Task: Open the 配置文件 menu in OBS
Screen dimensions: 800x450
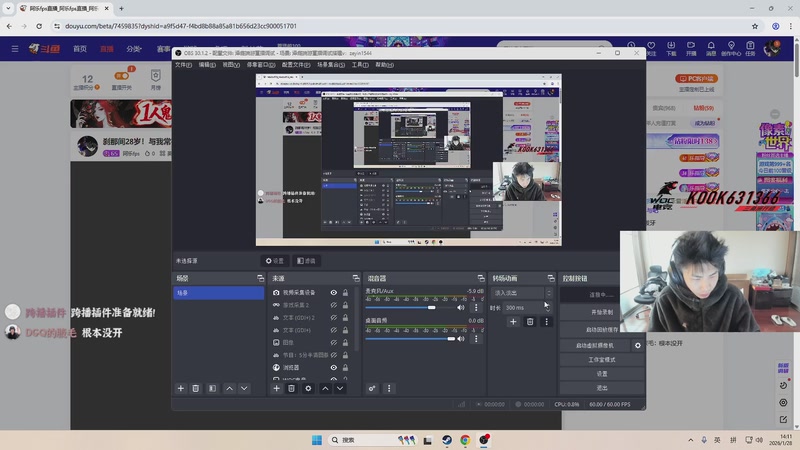Action: coord(296,65)
